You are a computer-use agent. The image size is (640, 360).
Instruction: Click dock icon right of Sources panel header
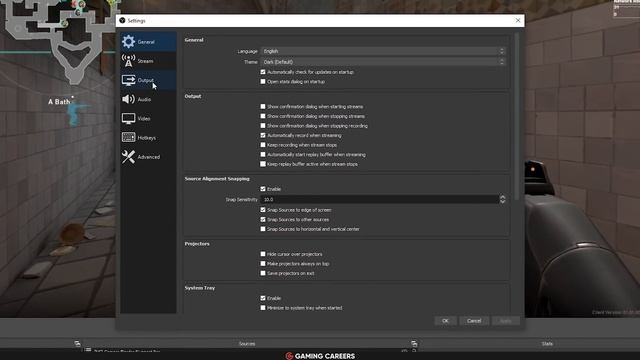pyautogui.click(x=414, y=344)
